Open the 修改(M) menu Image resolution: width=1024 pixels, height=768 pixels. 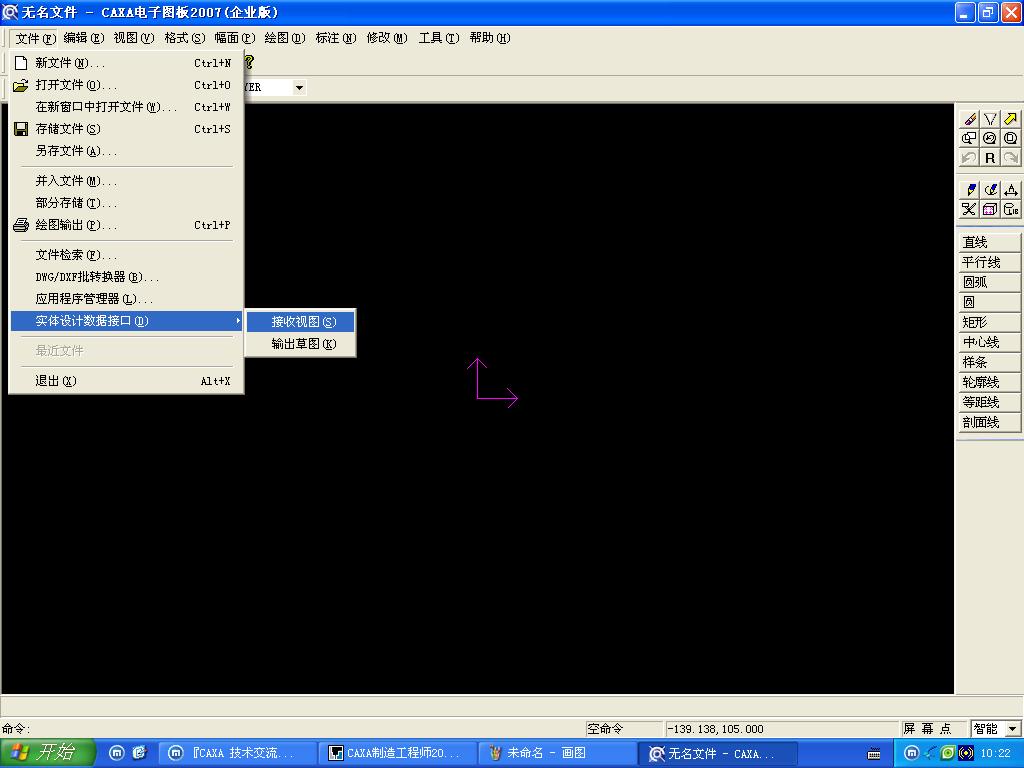tap(387, 39)
